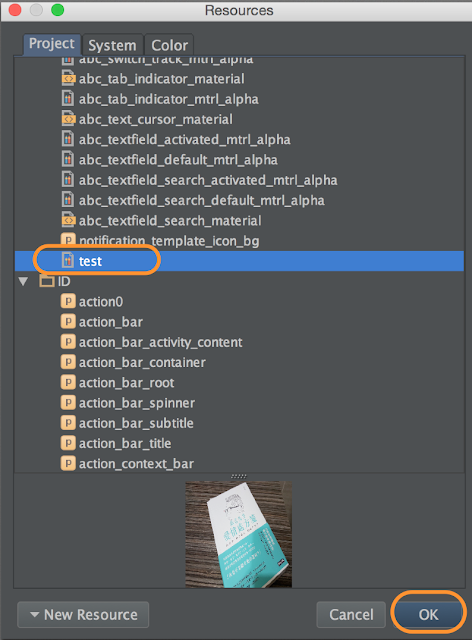Click the XML icon of abc_tab_indicator_material

(68, 78)
